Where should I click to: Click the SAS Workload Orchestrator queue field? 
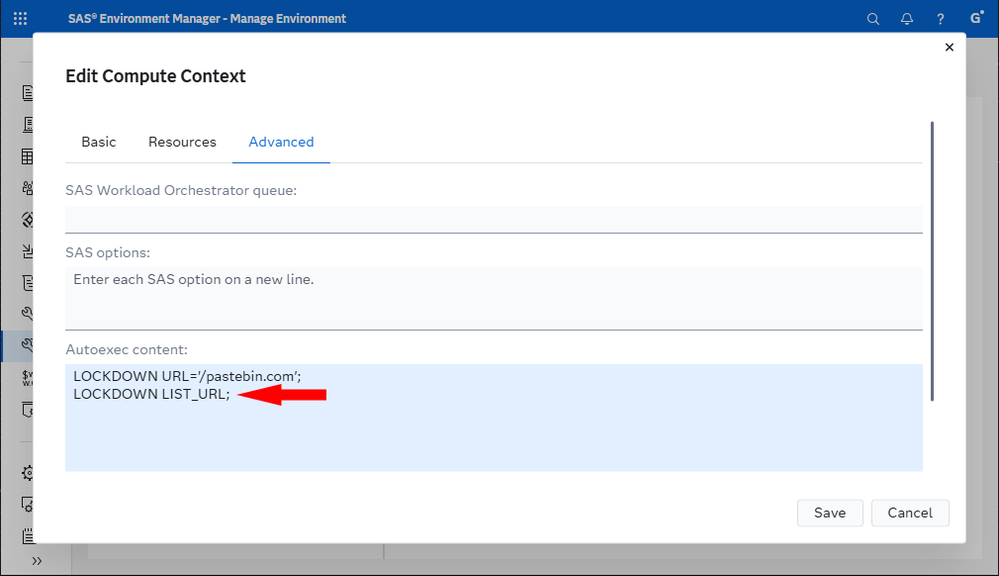pyautogui.click(x=494, y=219)
